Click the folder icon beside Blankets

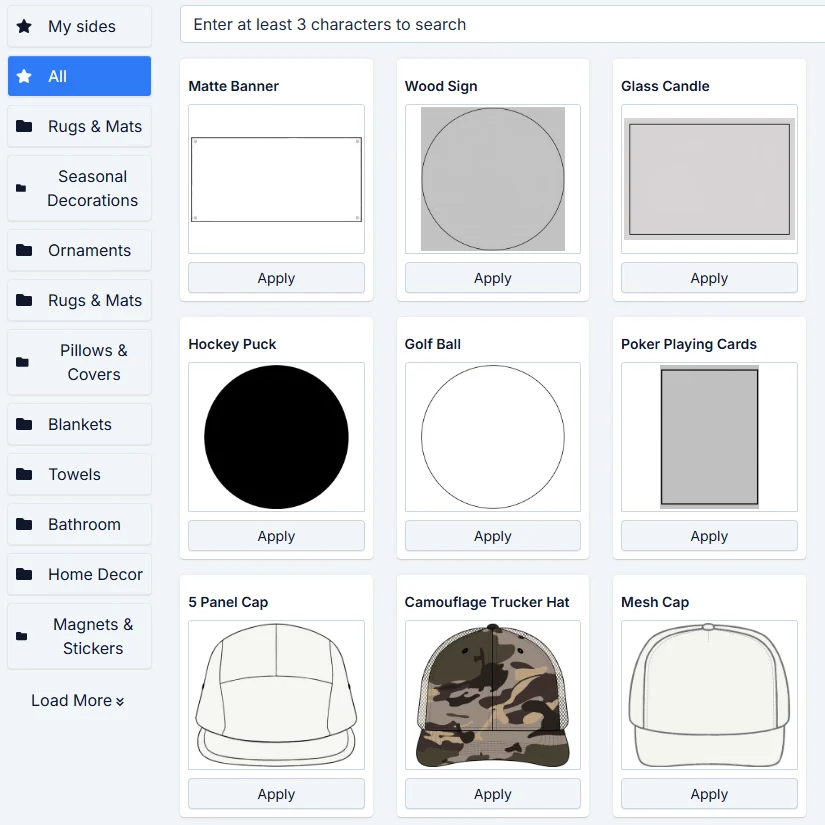tap(24, 424)
